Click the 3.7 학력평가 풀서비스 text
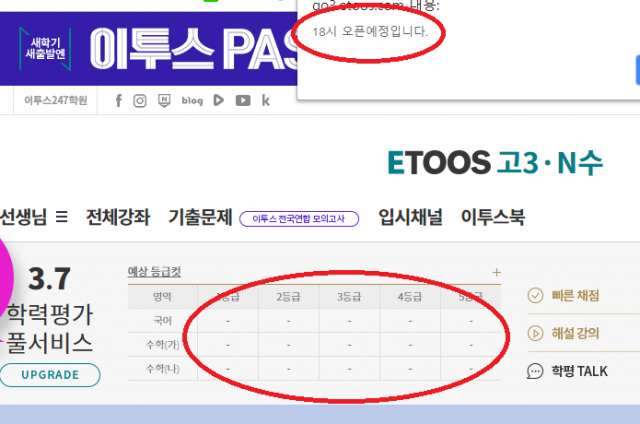The height and width of the screenshot is (424, 640). coord(49,309)
